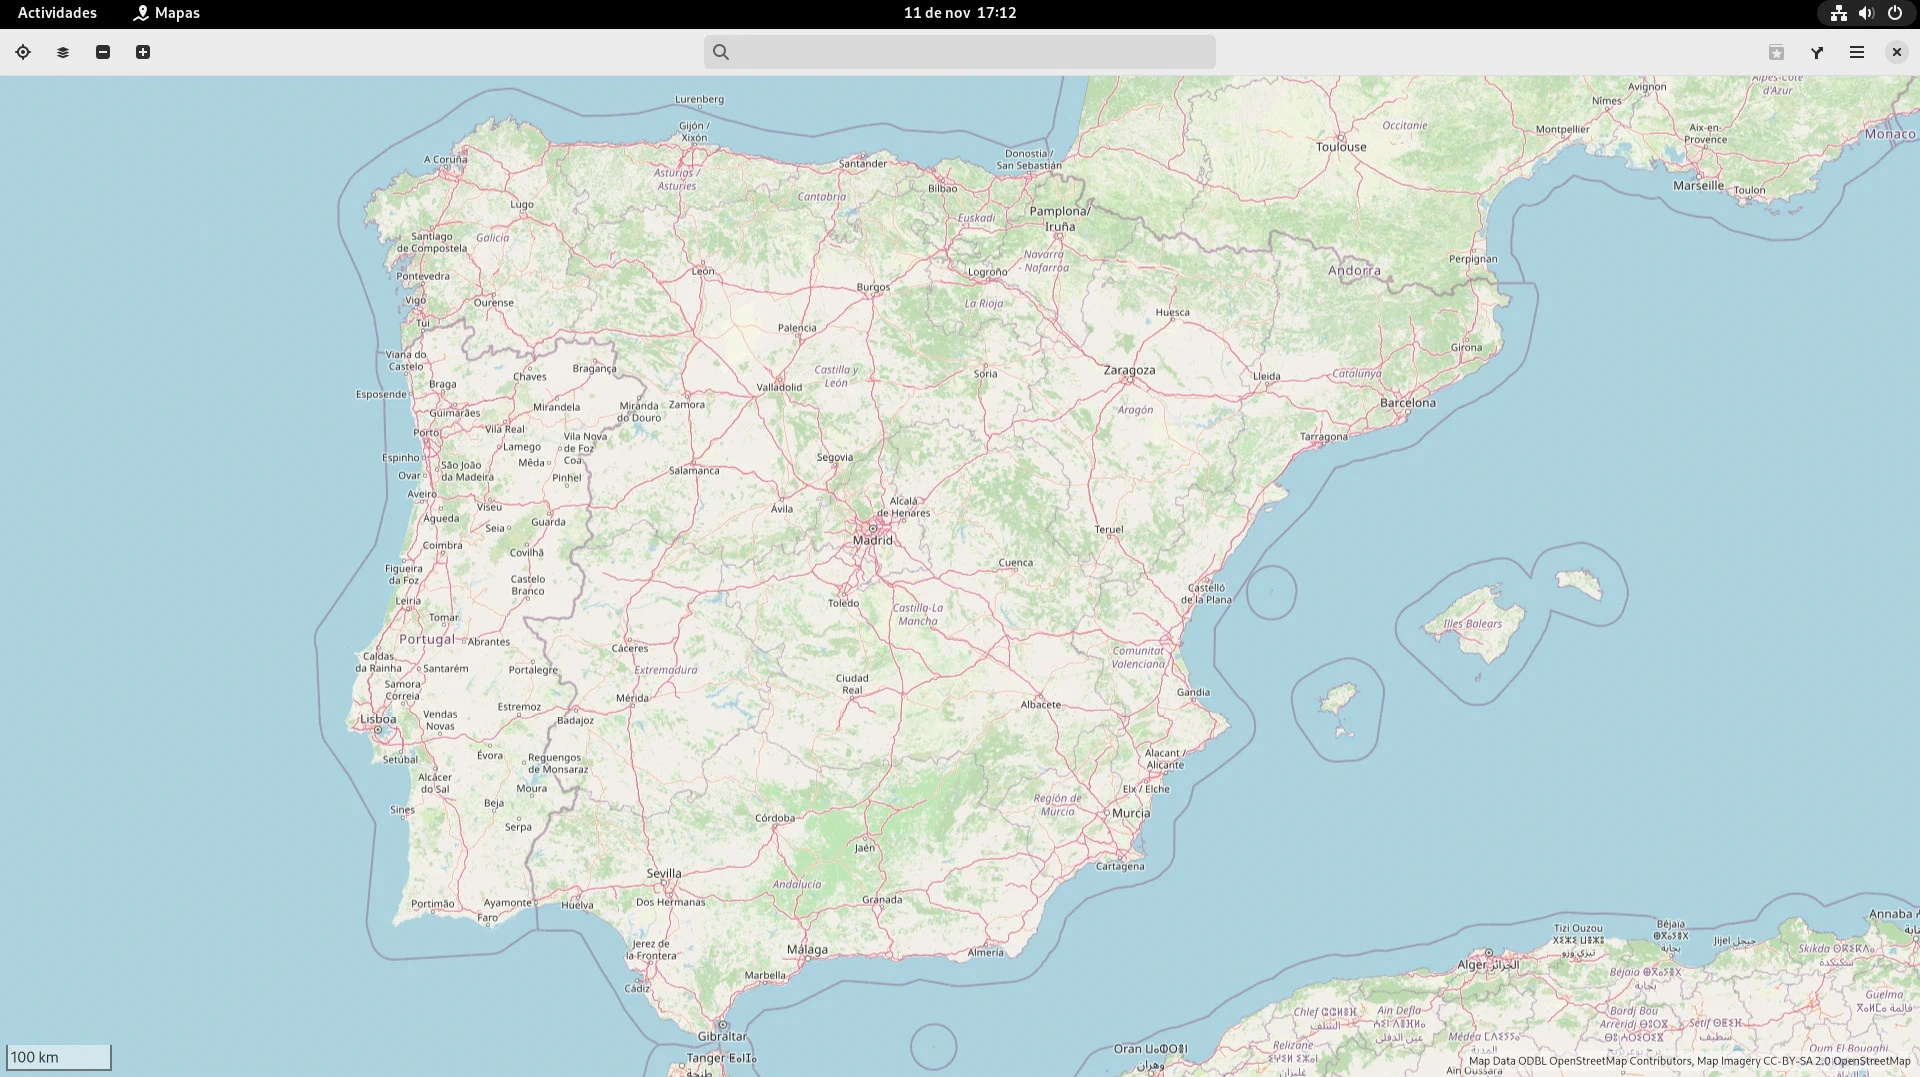Focus the place search input field

(970, 52)
